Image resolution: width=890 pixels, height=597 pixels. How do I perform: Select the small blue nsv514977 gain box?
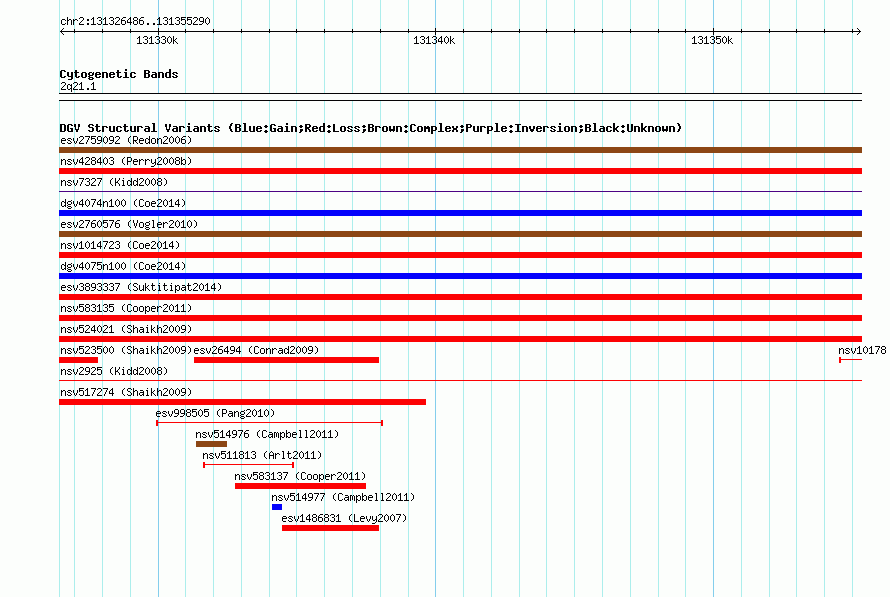(x=277, y=507)
